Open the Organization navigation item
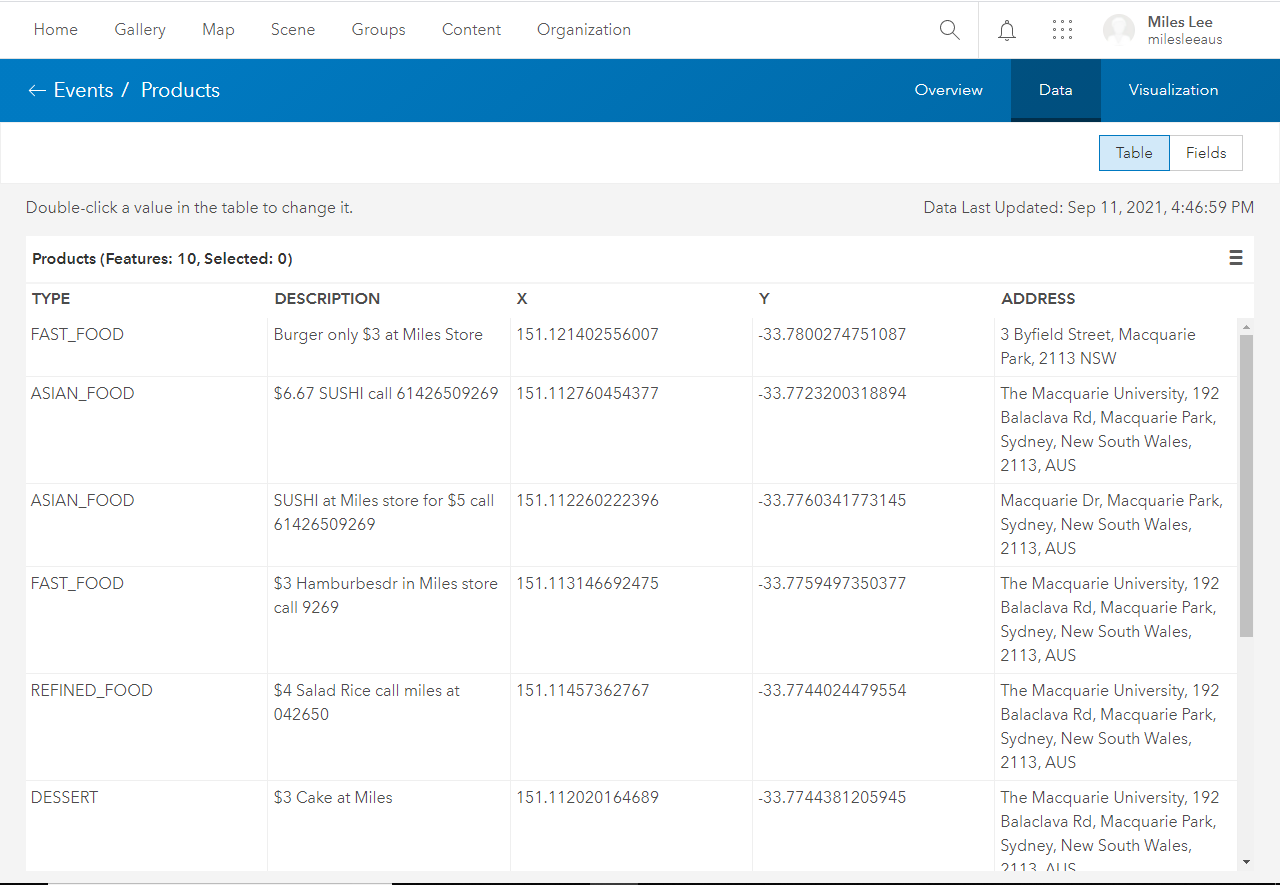Viewport: 1280px width, 885px height. 584,30
